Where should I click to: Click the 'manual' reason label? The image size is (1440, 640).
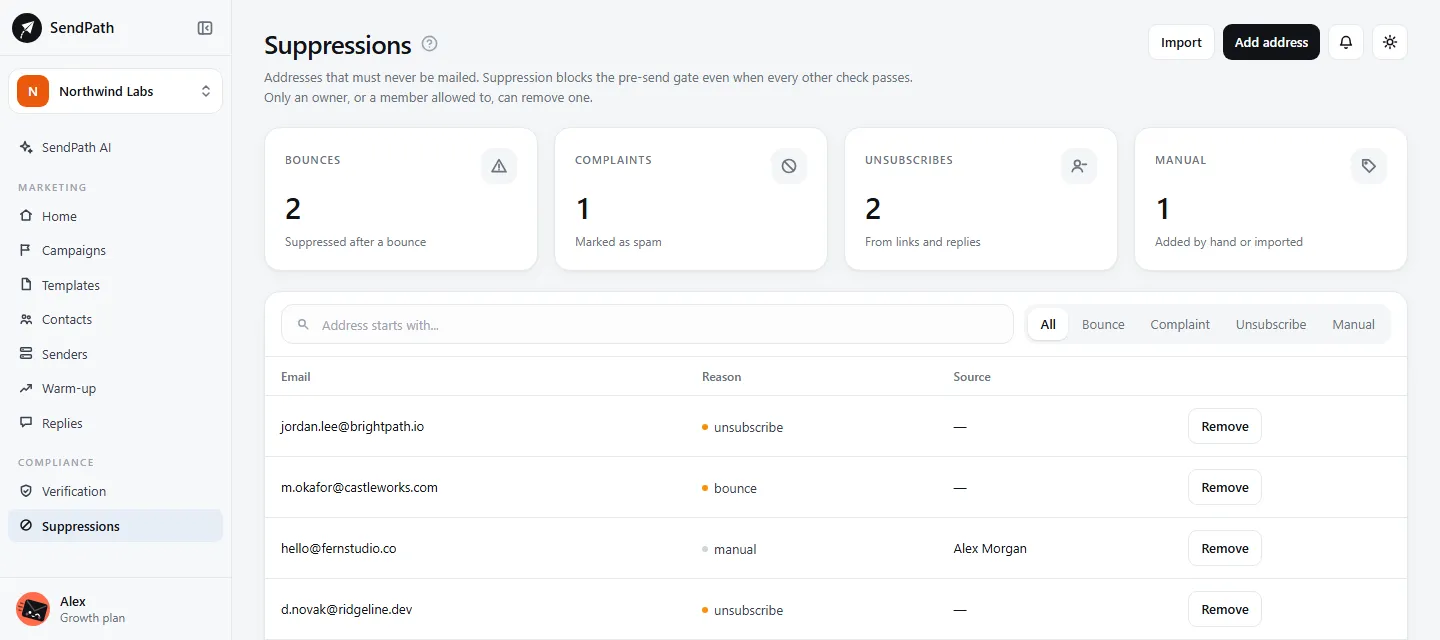735,549
